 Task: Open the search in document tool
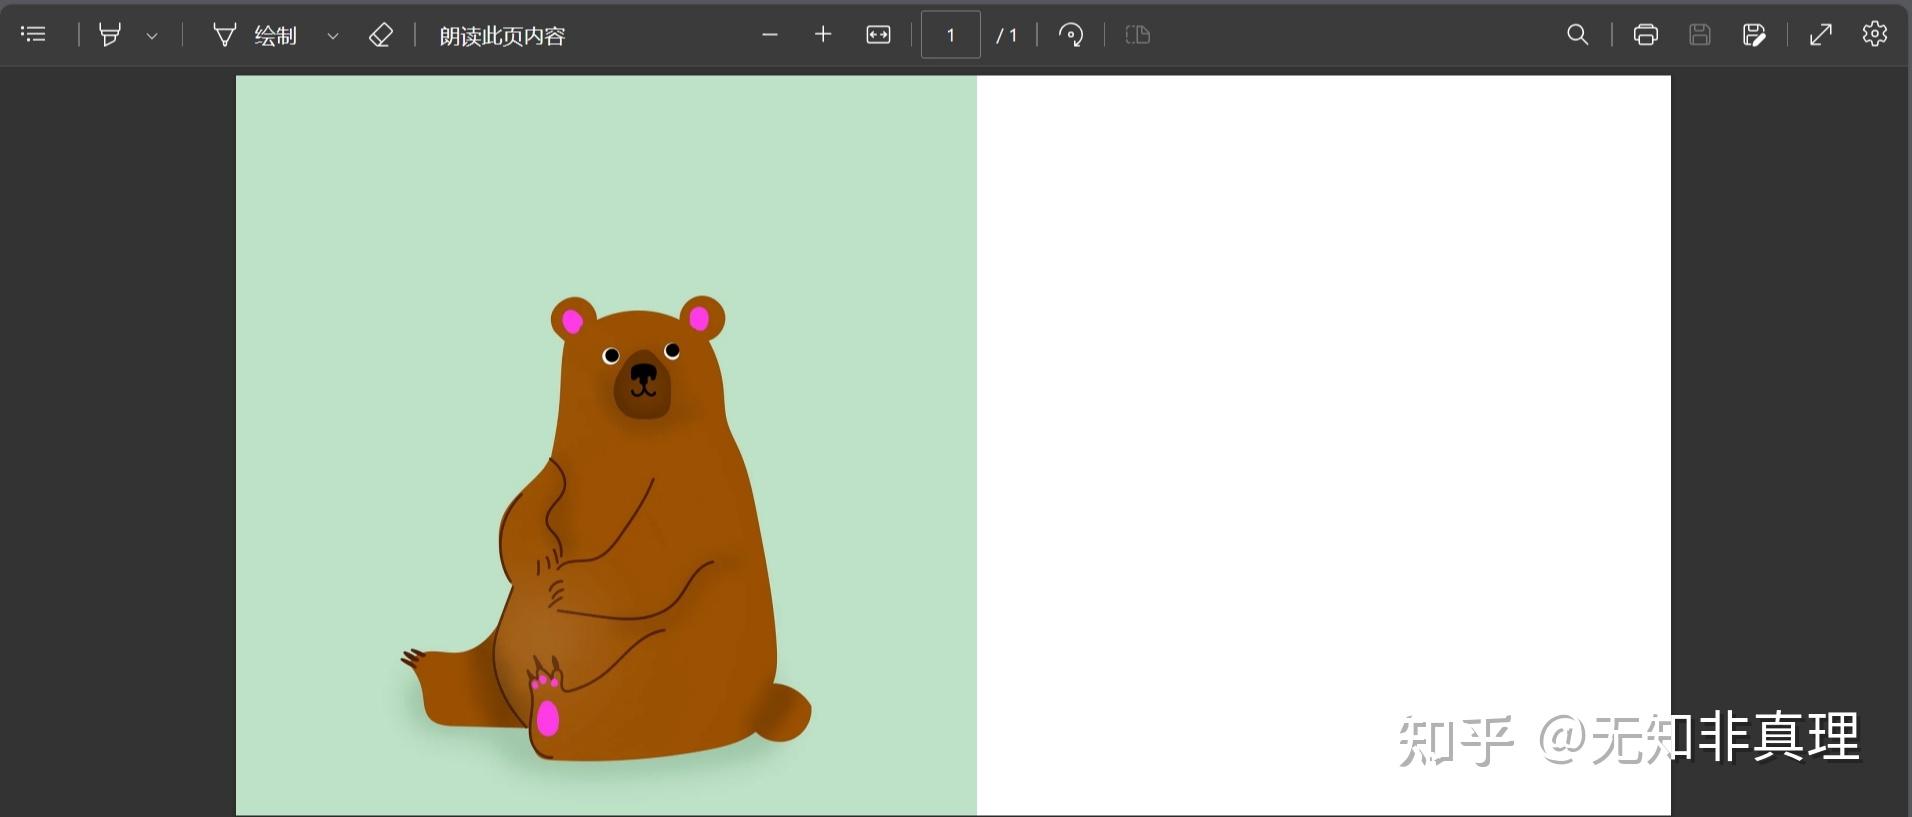[1577, 35]
